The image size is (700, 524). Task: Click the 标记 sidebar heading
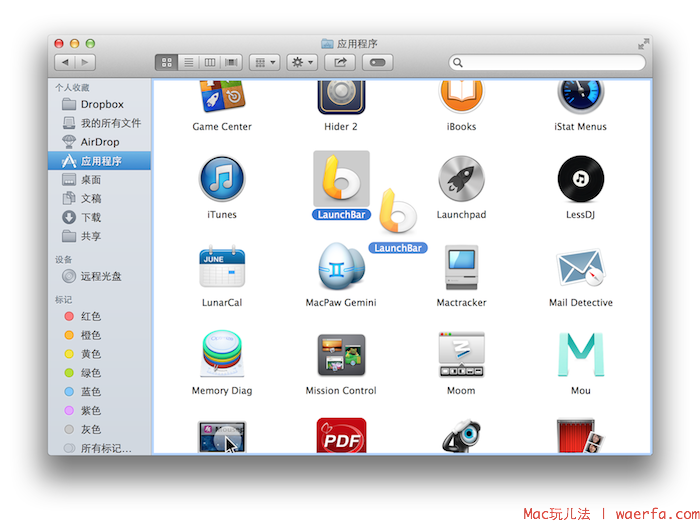pyautogui.click(x=63, y=299)
